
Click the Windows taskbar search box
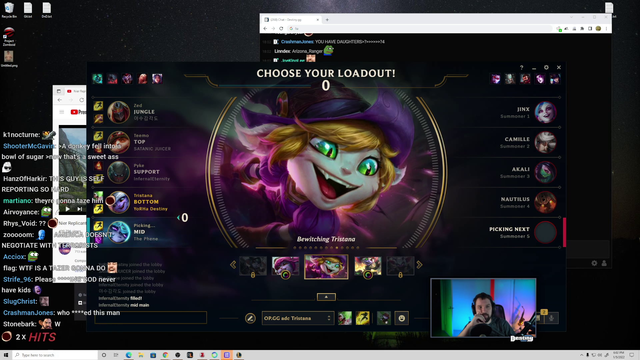tap(55, 355)
